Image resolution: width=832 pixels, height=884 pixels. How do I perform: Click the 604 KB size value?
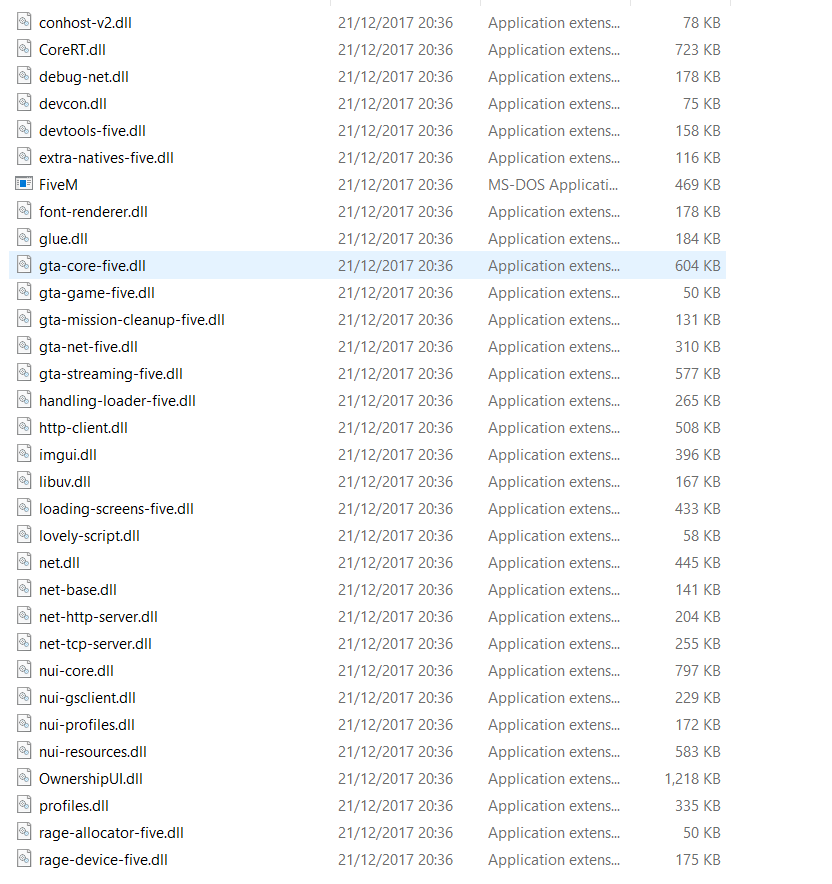(698, 266)
